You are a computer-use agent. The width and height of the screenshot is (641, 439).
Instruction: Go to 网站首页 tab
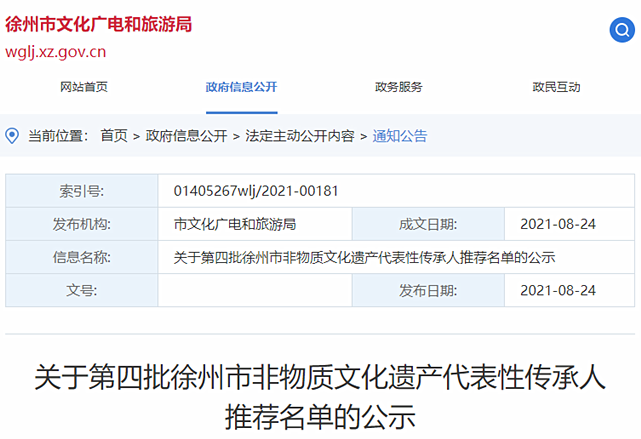click(x=84, y=87)
